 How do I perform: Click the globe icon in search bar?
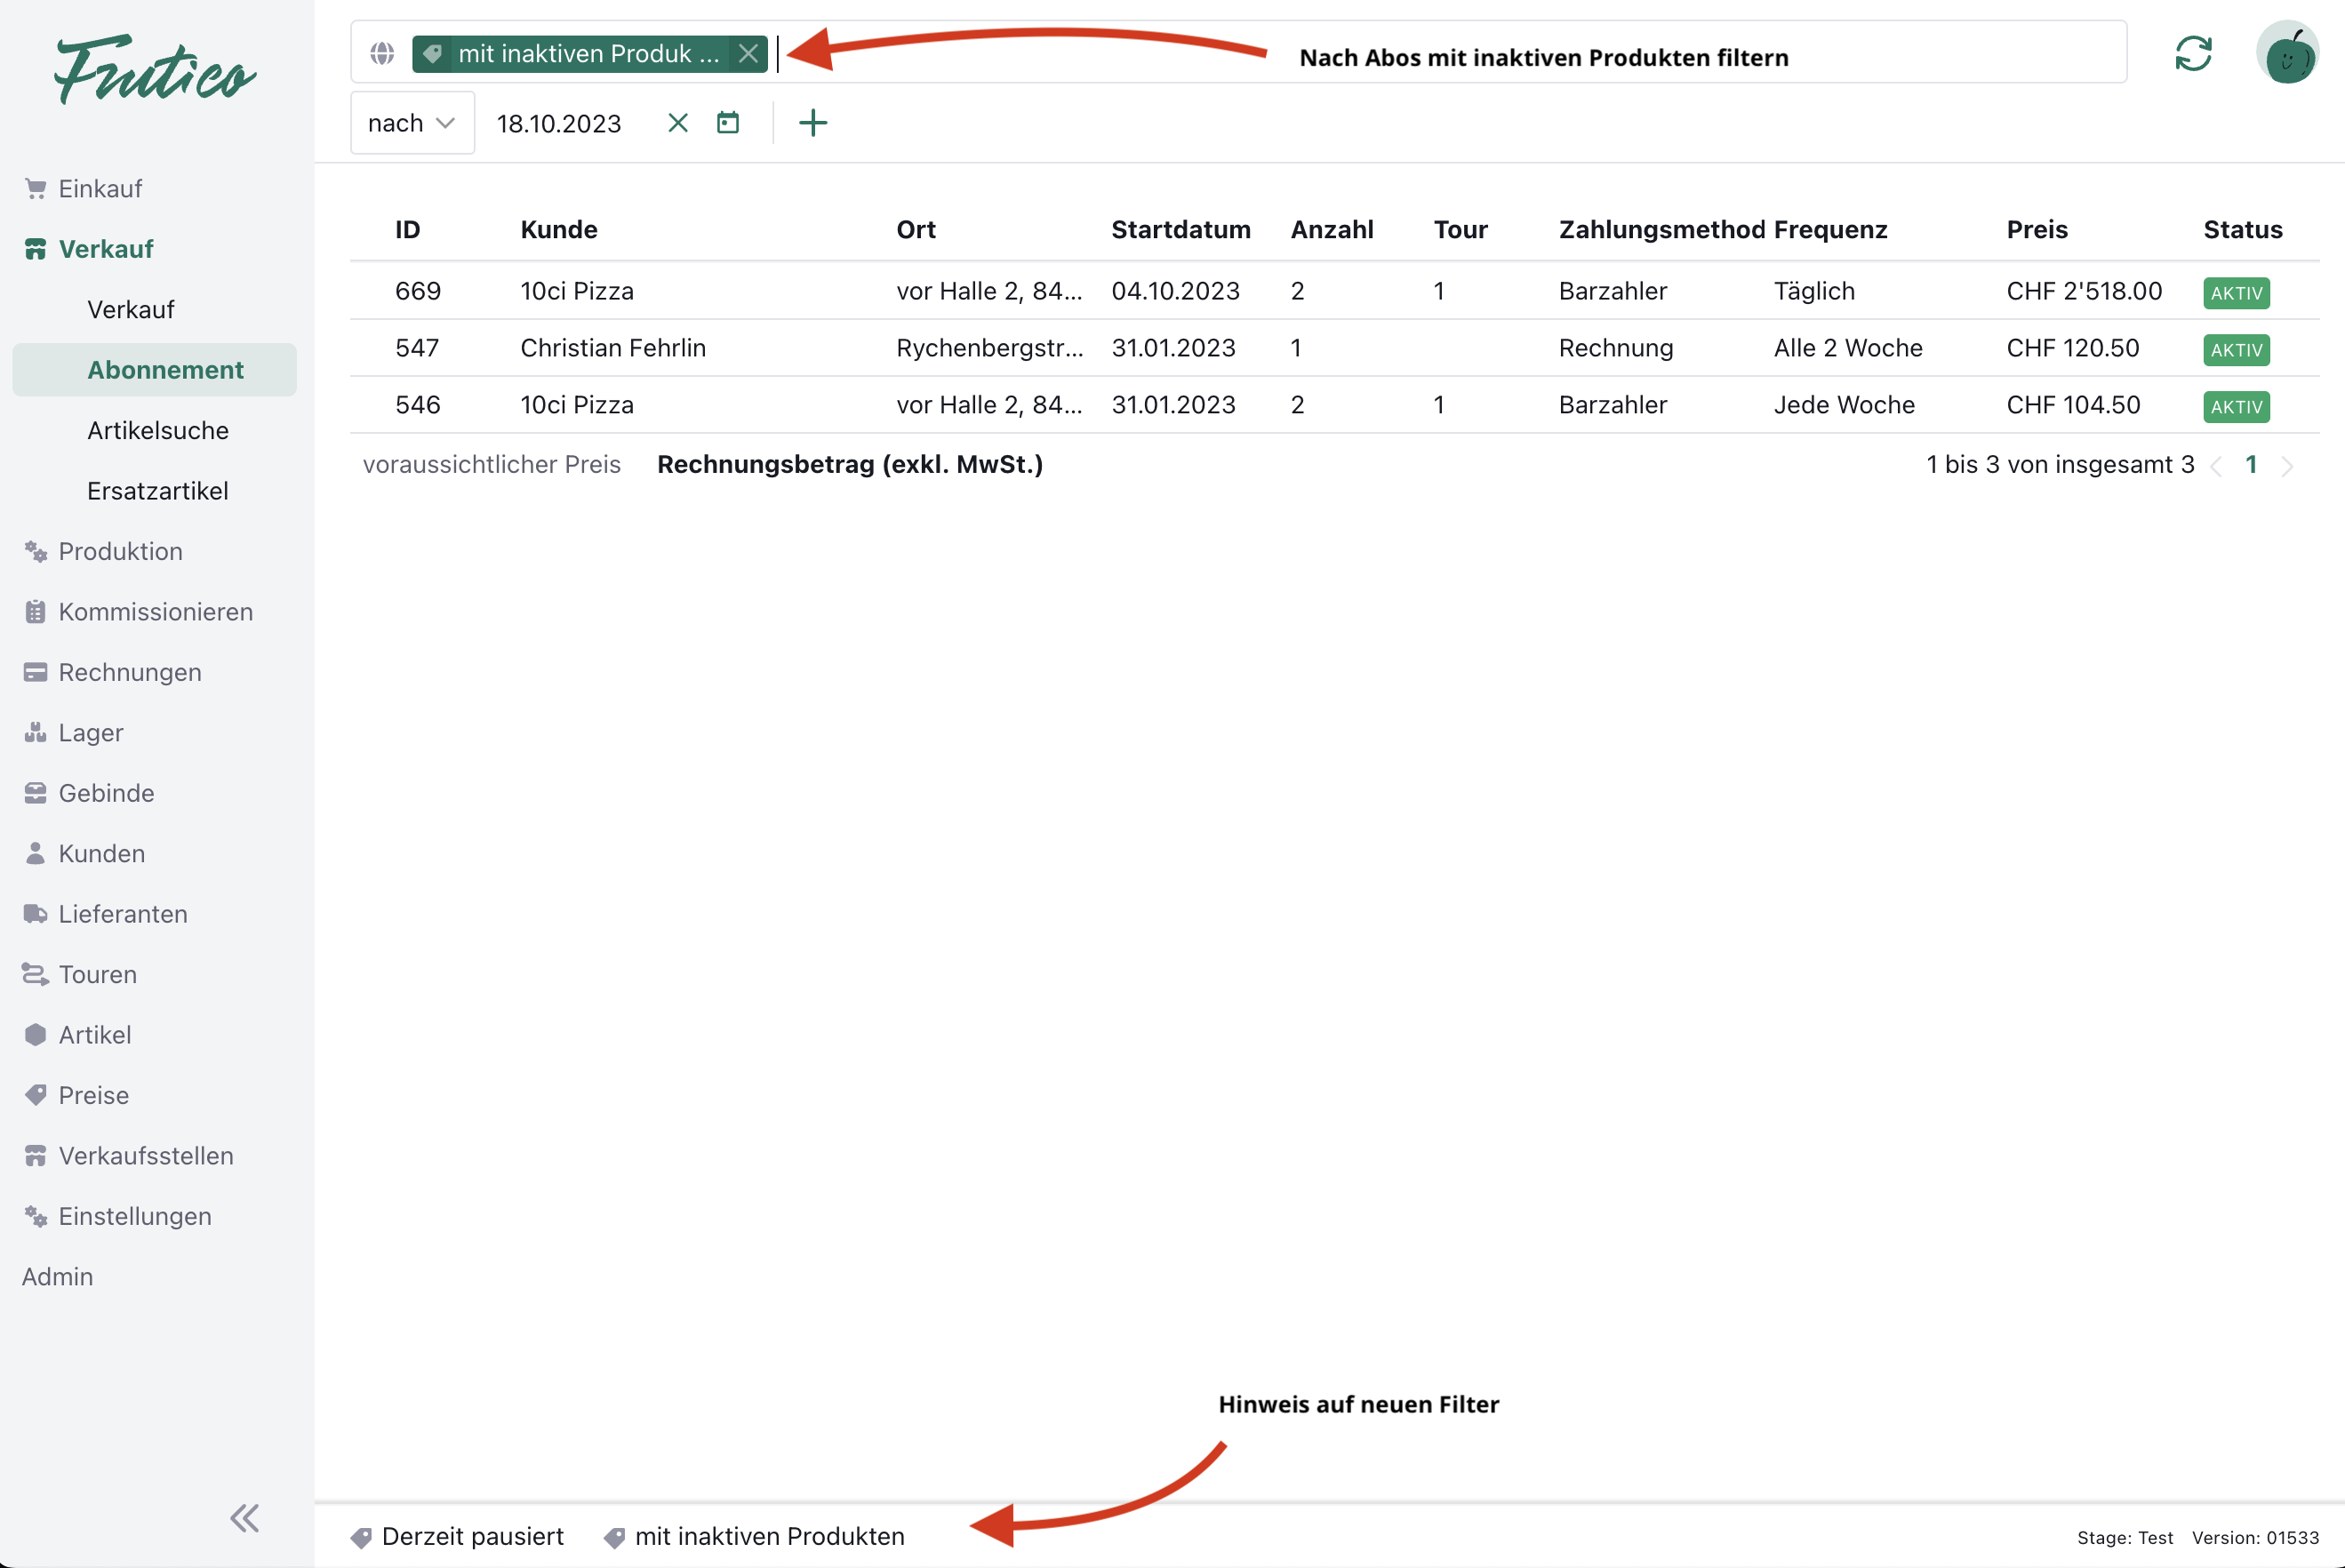[382, 54]
